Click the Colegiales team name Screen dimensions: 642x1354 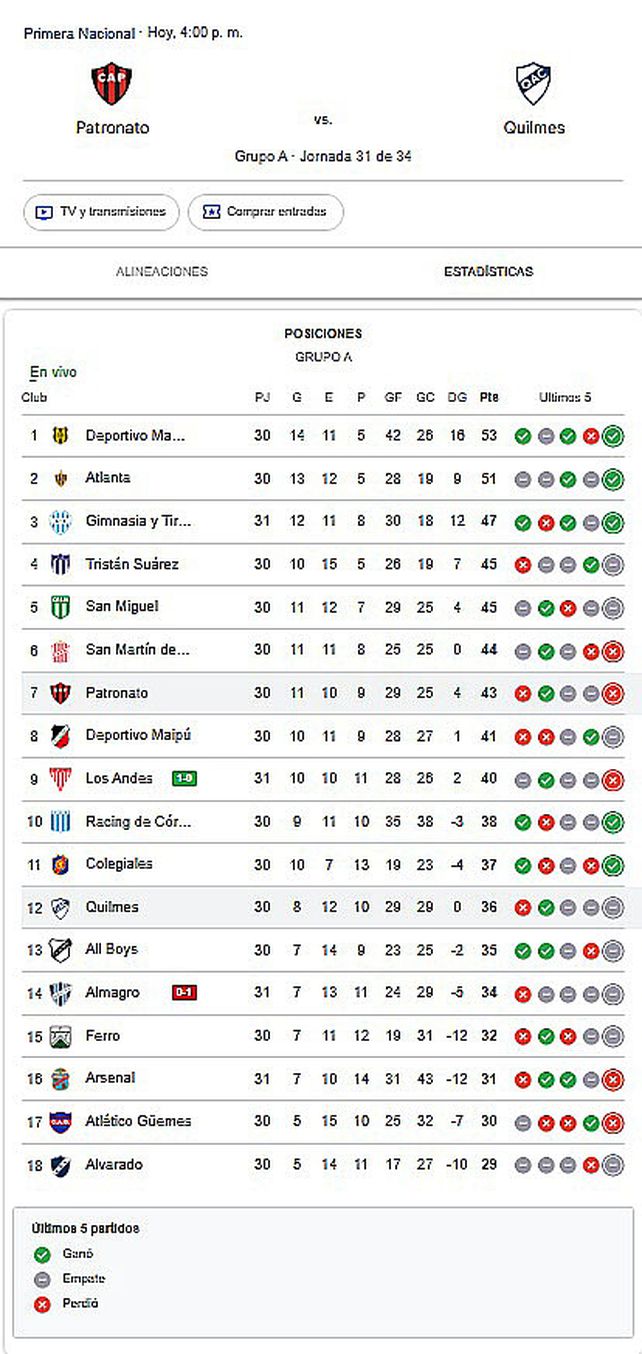119,864
